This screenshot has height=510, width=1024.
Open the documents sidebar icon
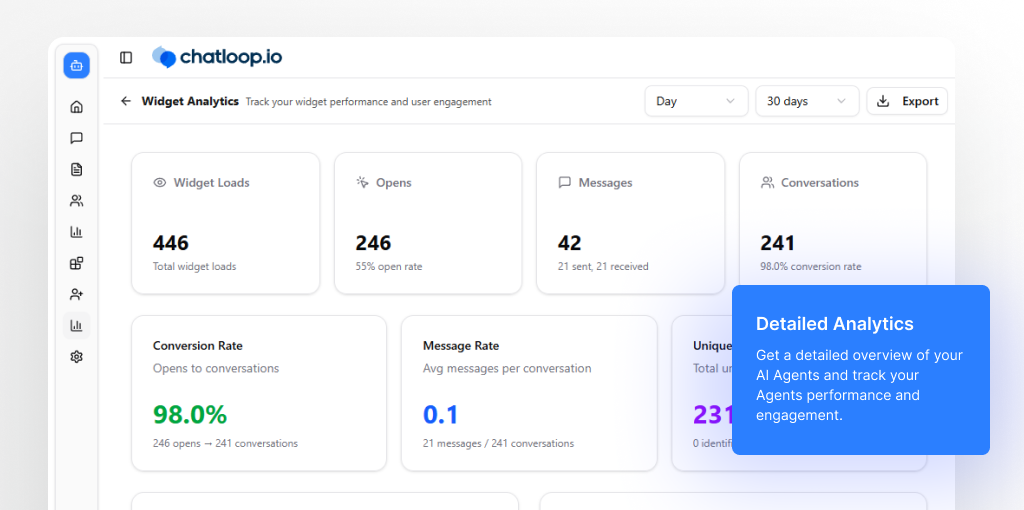click(76, 169)
